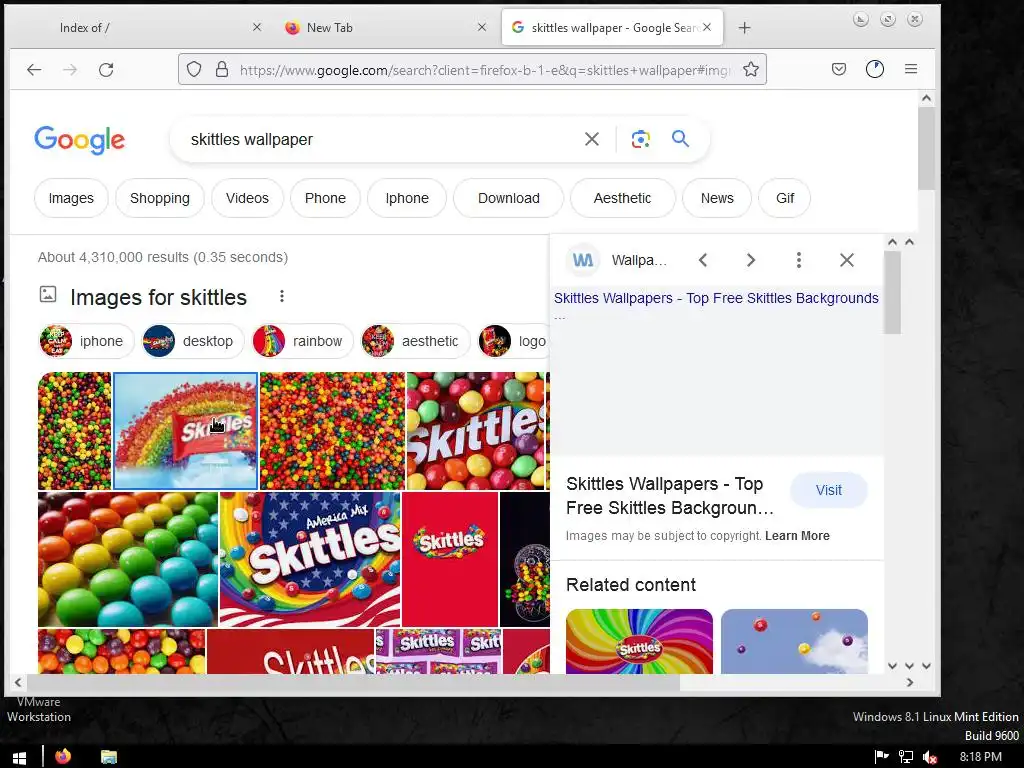Open the three-dot menu beside Images for skittles
The height and width of the screenshot is (768, 1024).
point(281,296)
